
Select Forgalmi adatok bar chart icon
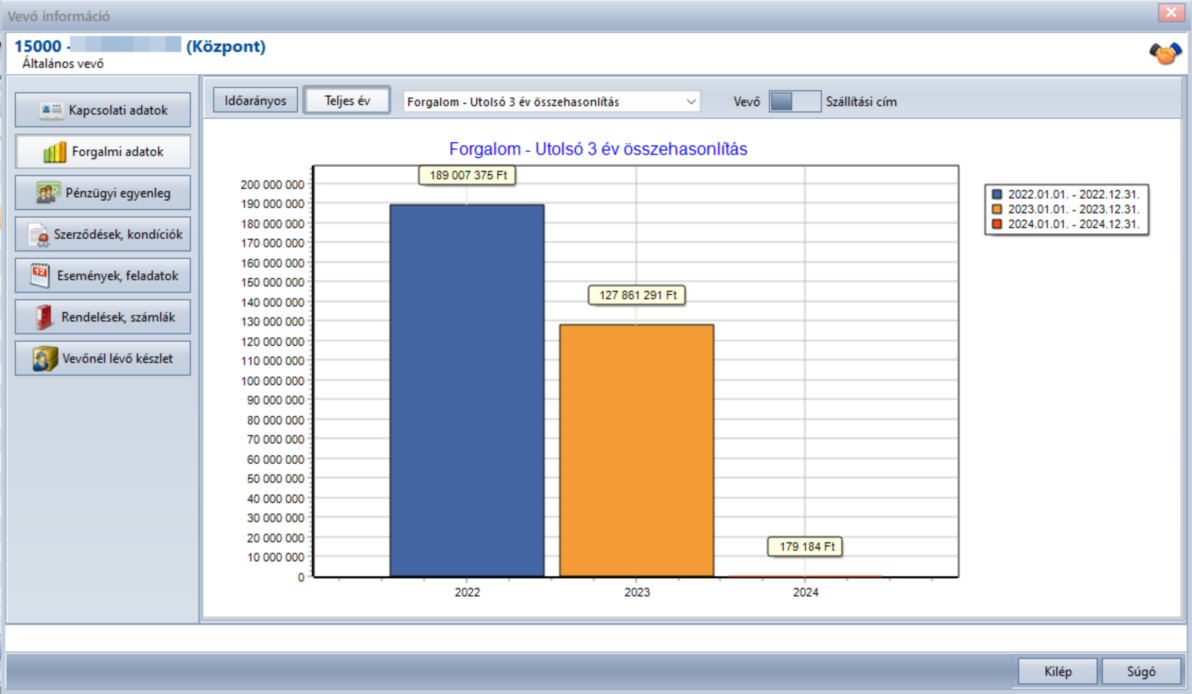point(55,152)
